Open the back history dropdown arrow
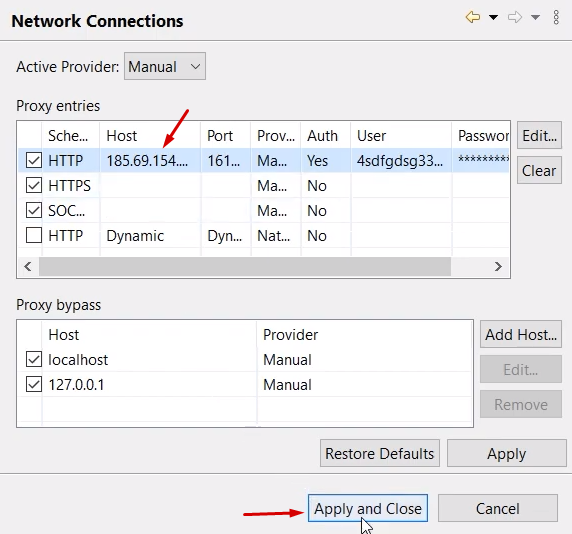Screen dimensions: 572x534 click(x=493, y=17)
